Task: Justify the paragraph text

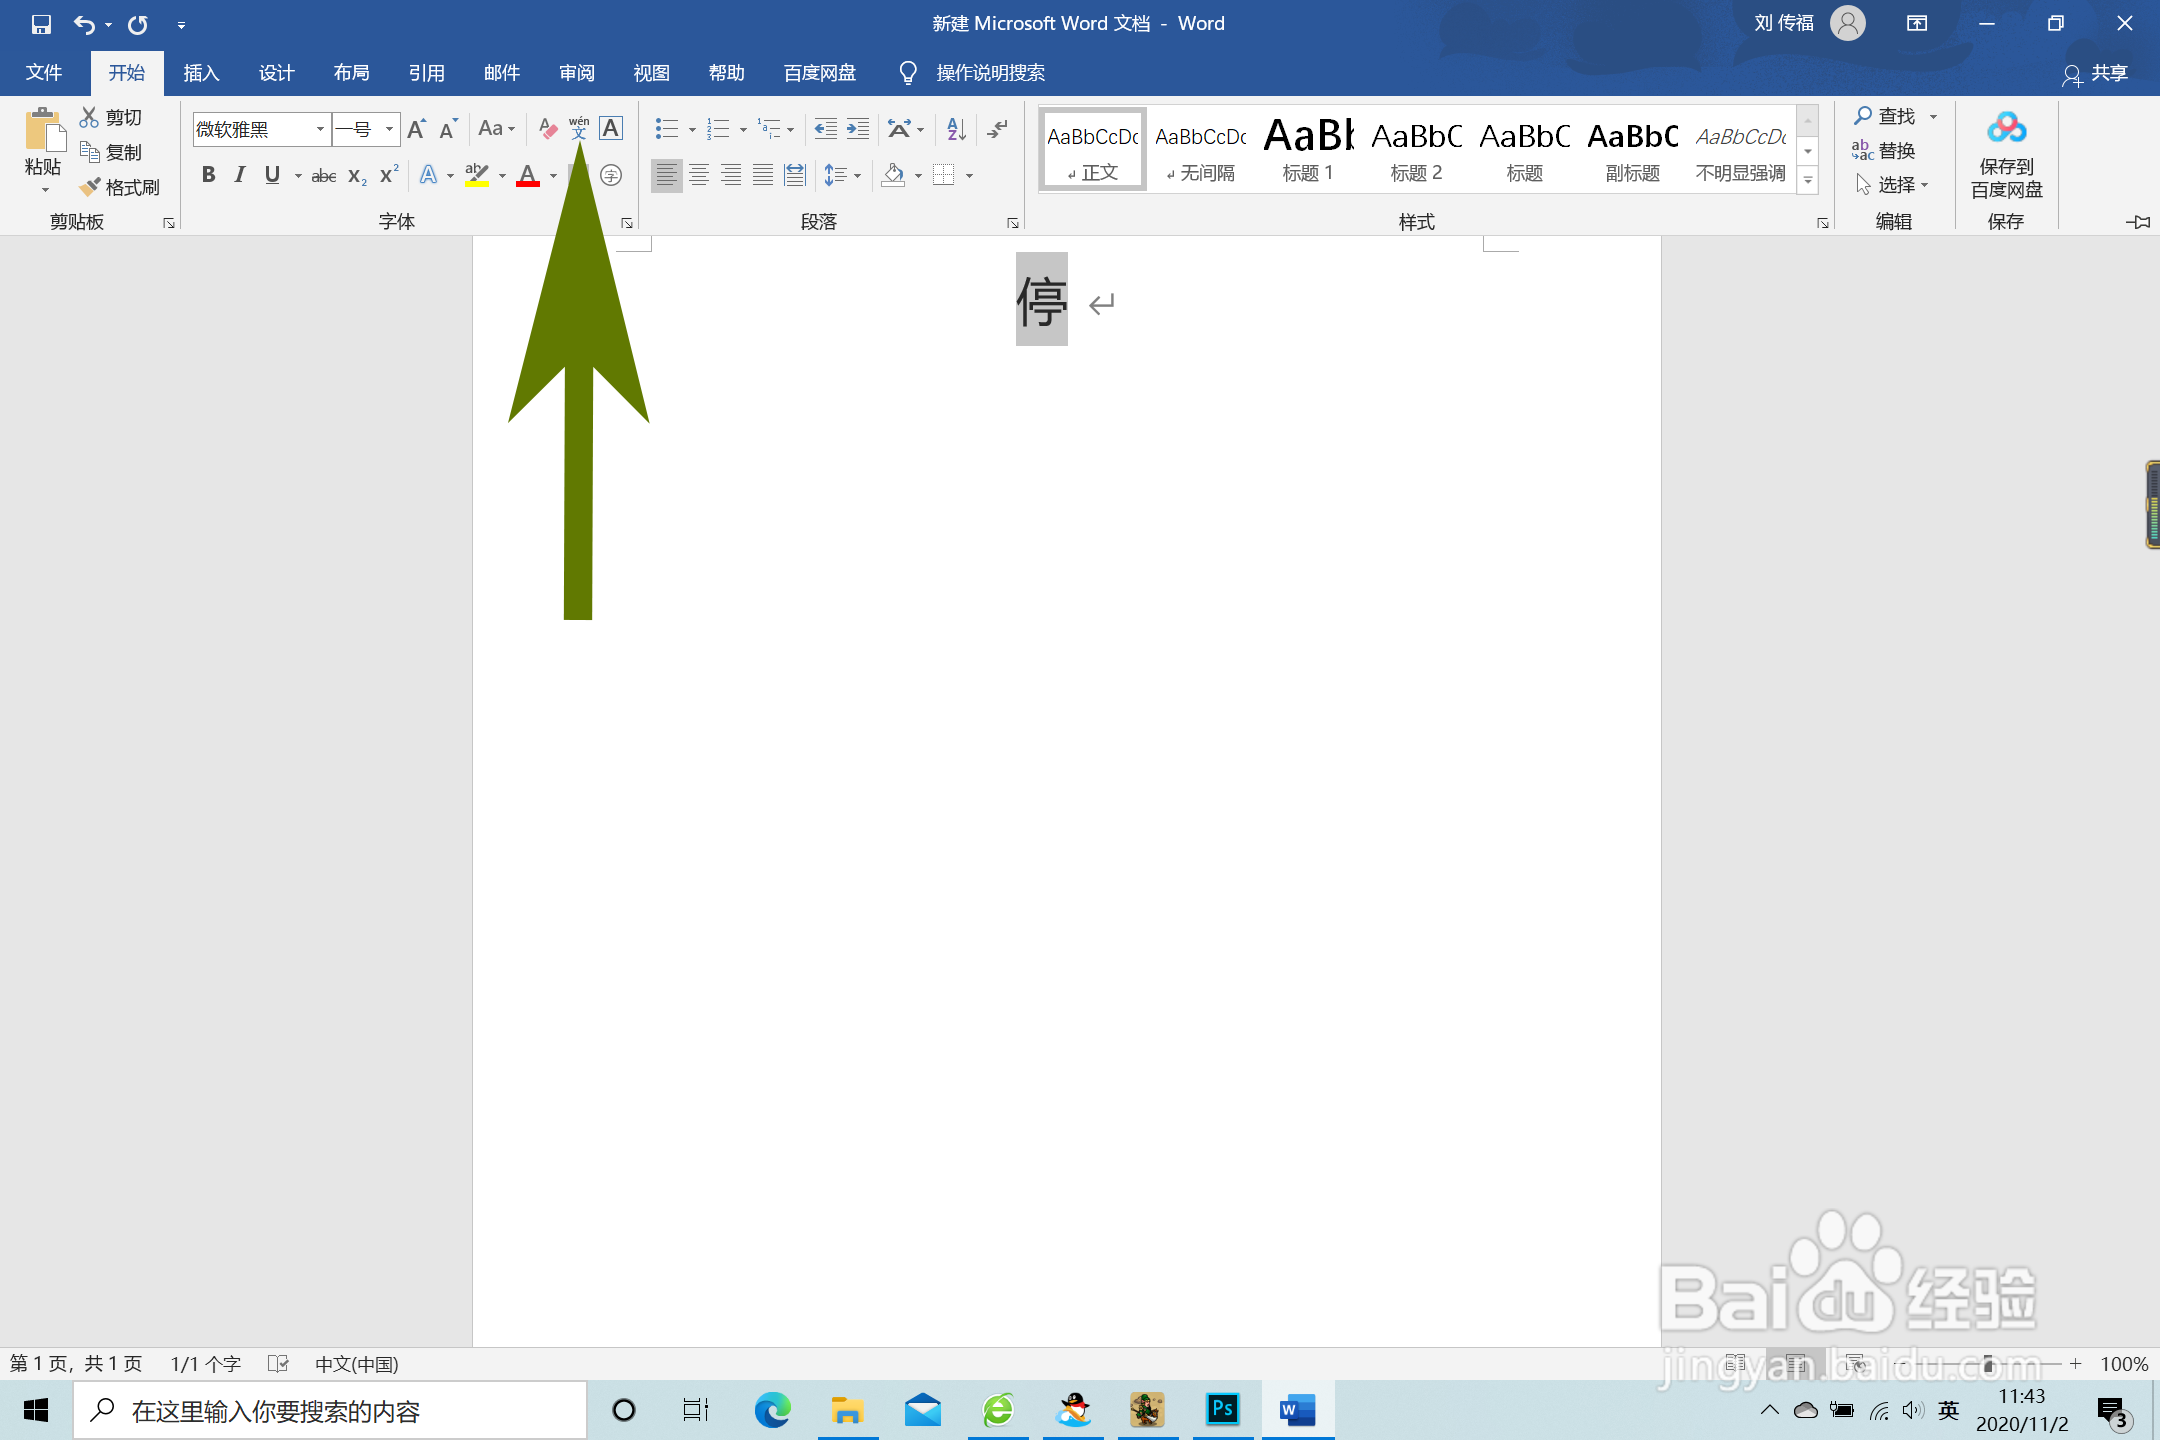Action: tap(763, 176)
